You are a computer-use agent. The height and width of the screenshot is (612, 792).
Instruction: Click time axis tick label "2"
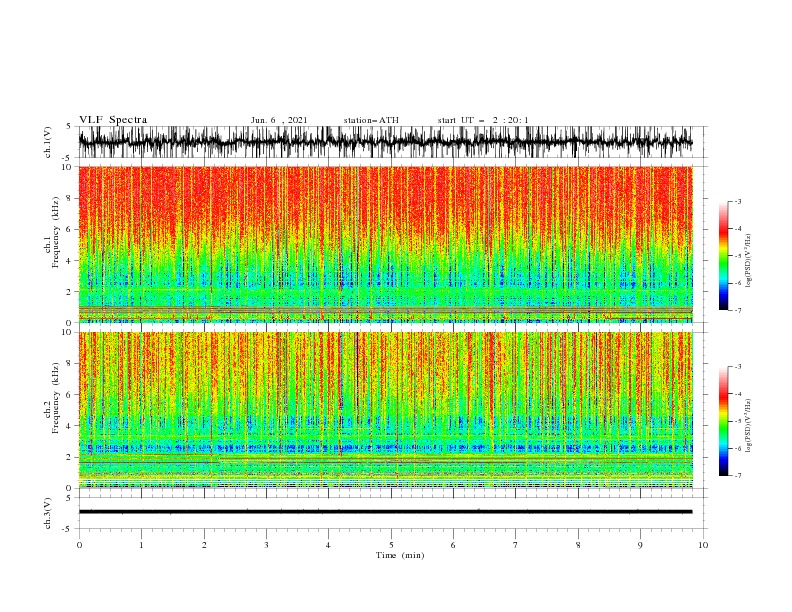[204, 545]
